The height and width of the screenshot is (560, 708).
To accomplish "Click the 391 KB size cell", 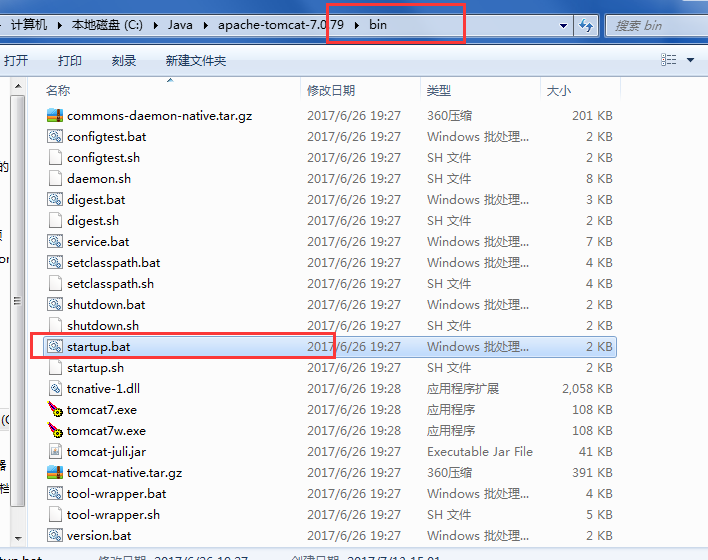I will click(x=592, y=473).
